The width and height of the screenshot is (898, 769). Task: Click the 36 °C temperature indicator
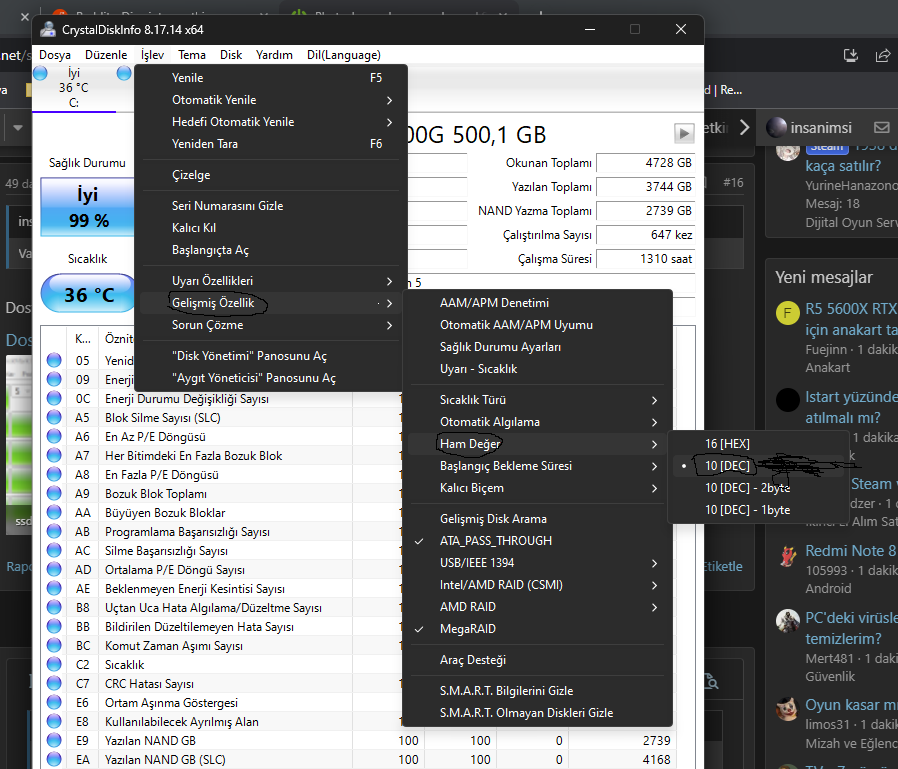[87, 295]
